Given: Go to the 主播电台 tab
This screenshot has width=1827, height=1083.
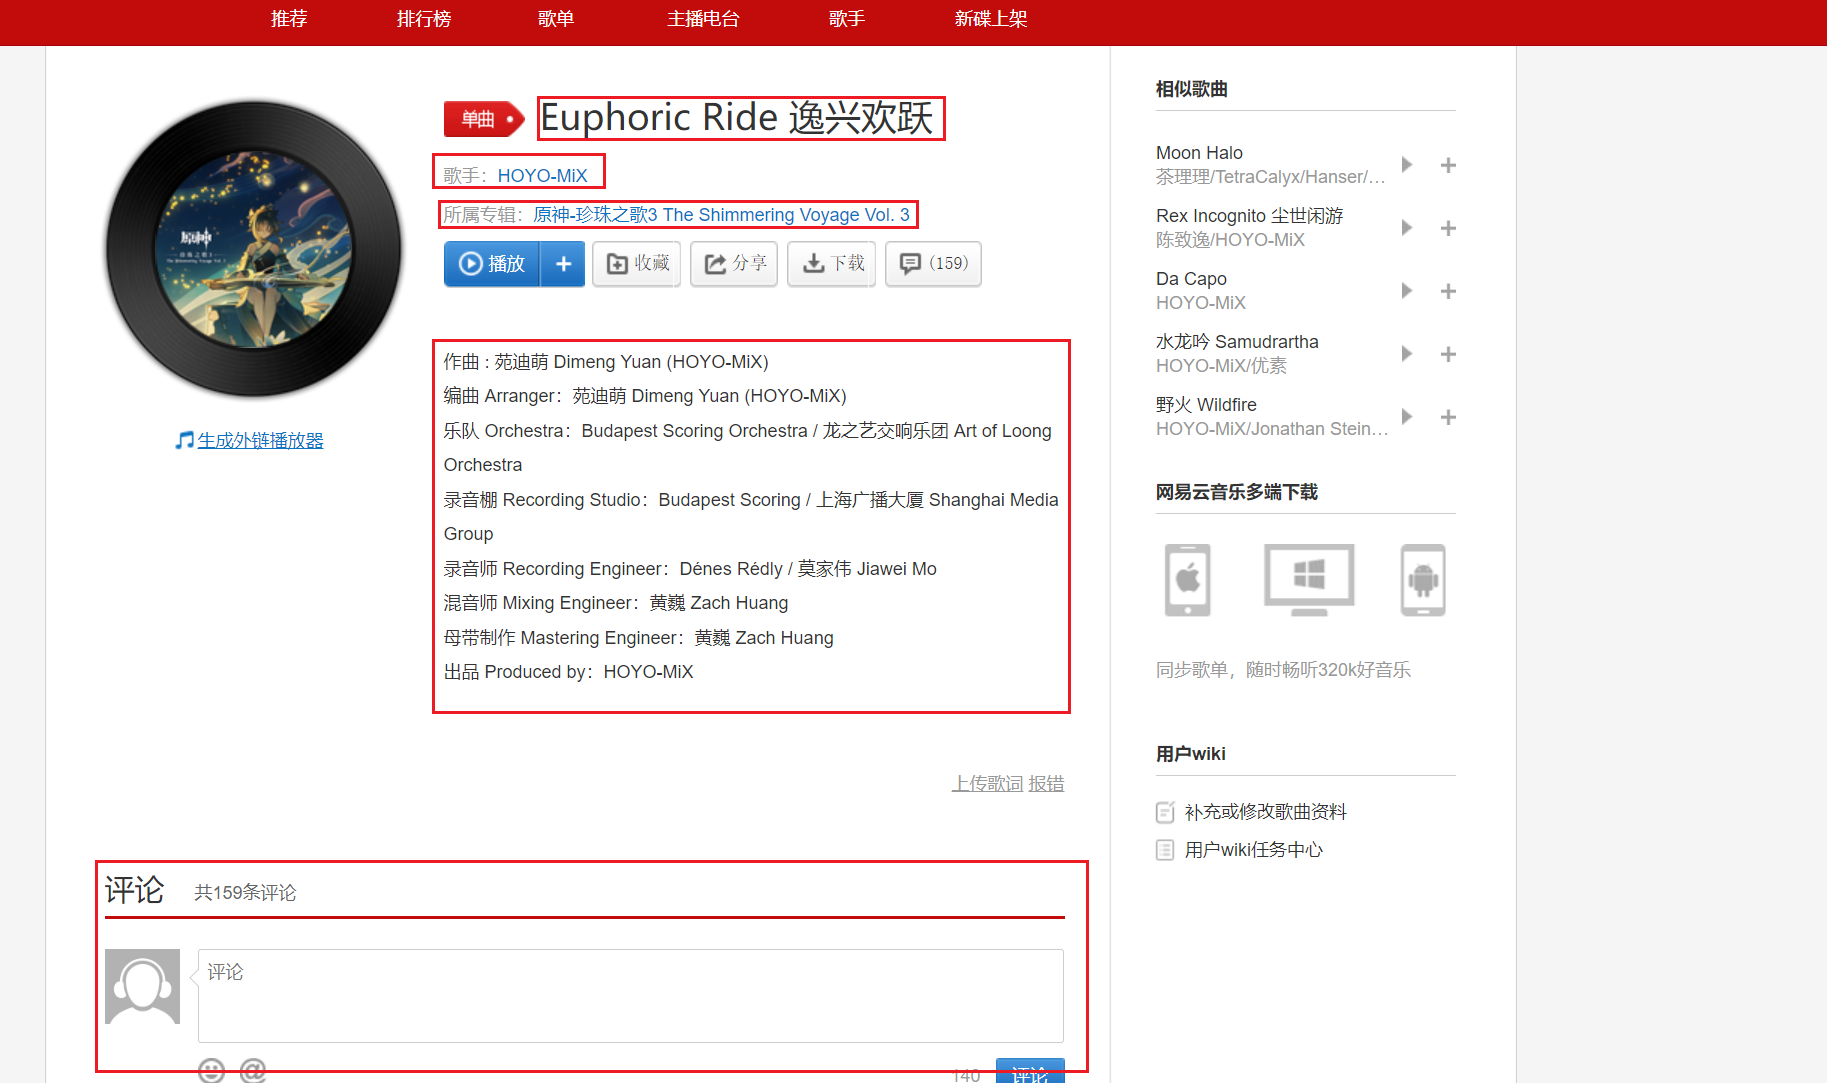Looking at the screenshot, I should click(703, 19).
